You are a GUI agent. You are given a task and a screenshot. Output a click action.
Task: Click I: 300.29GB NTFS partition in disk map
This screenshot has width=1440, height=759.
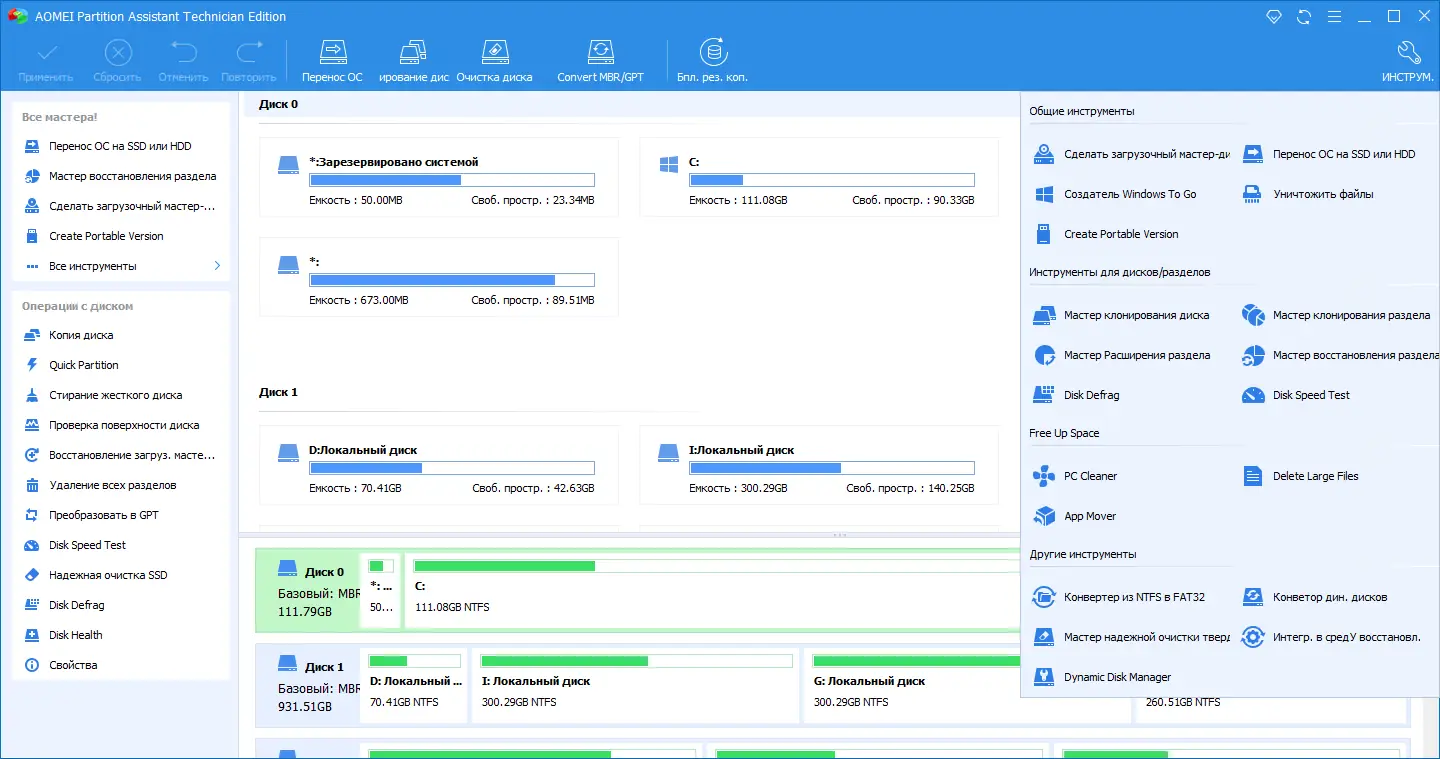pos(636,685)
